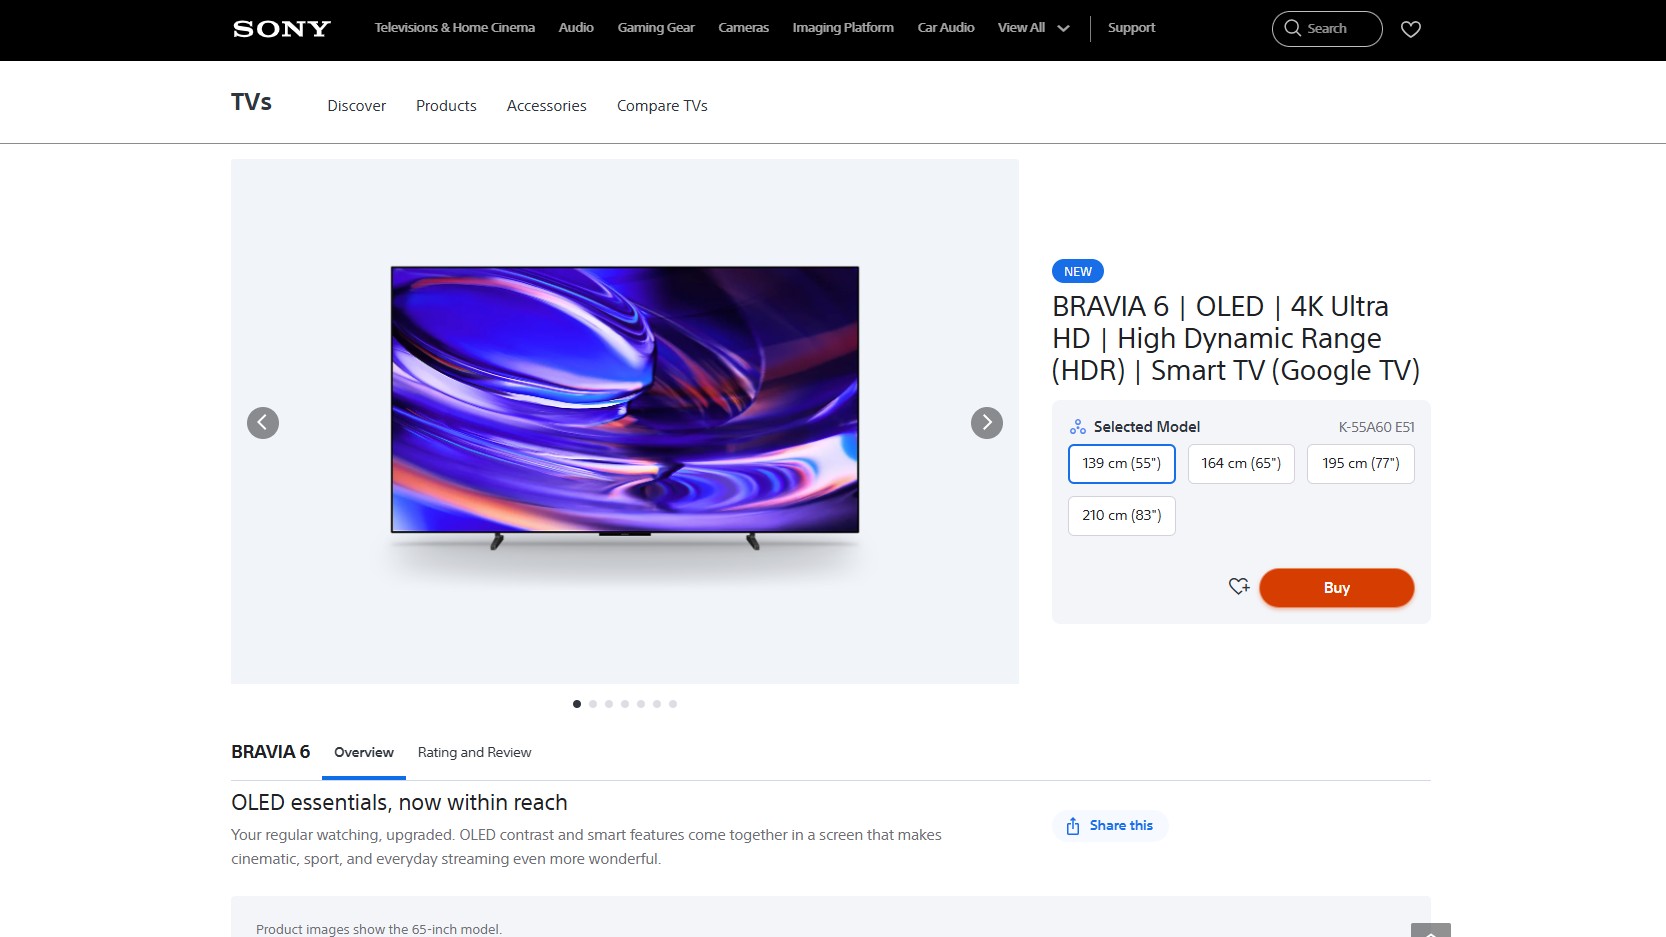Image resolution: width=1666 pixels, height=937 pixels.
Task: Click the share icon beside Share this
Action: coord(1073,826)
